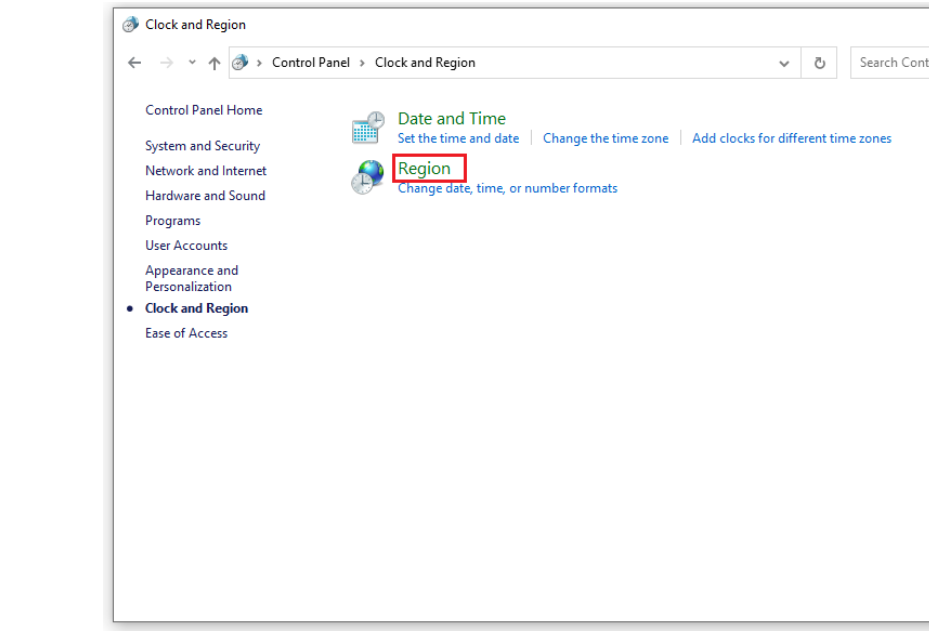929x636 pixels.
Task: Open the recent locations dropdown arrow
Action: pos(192,63)
